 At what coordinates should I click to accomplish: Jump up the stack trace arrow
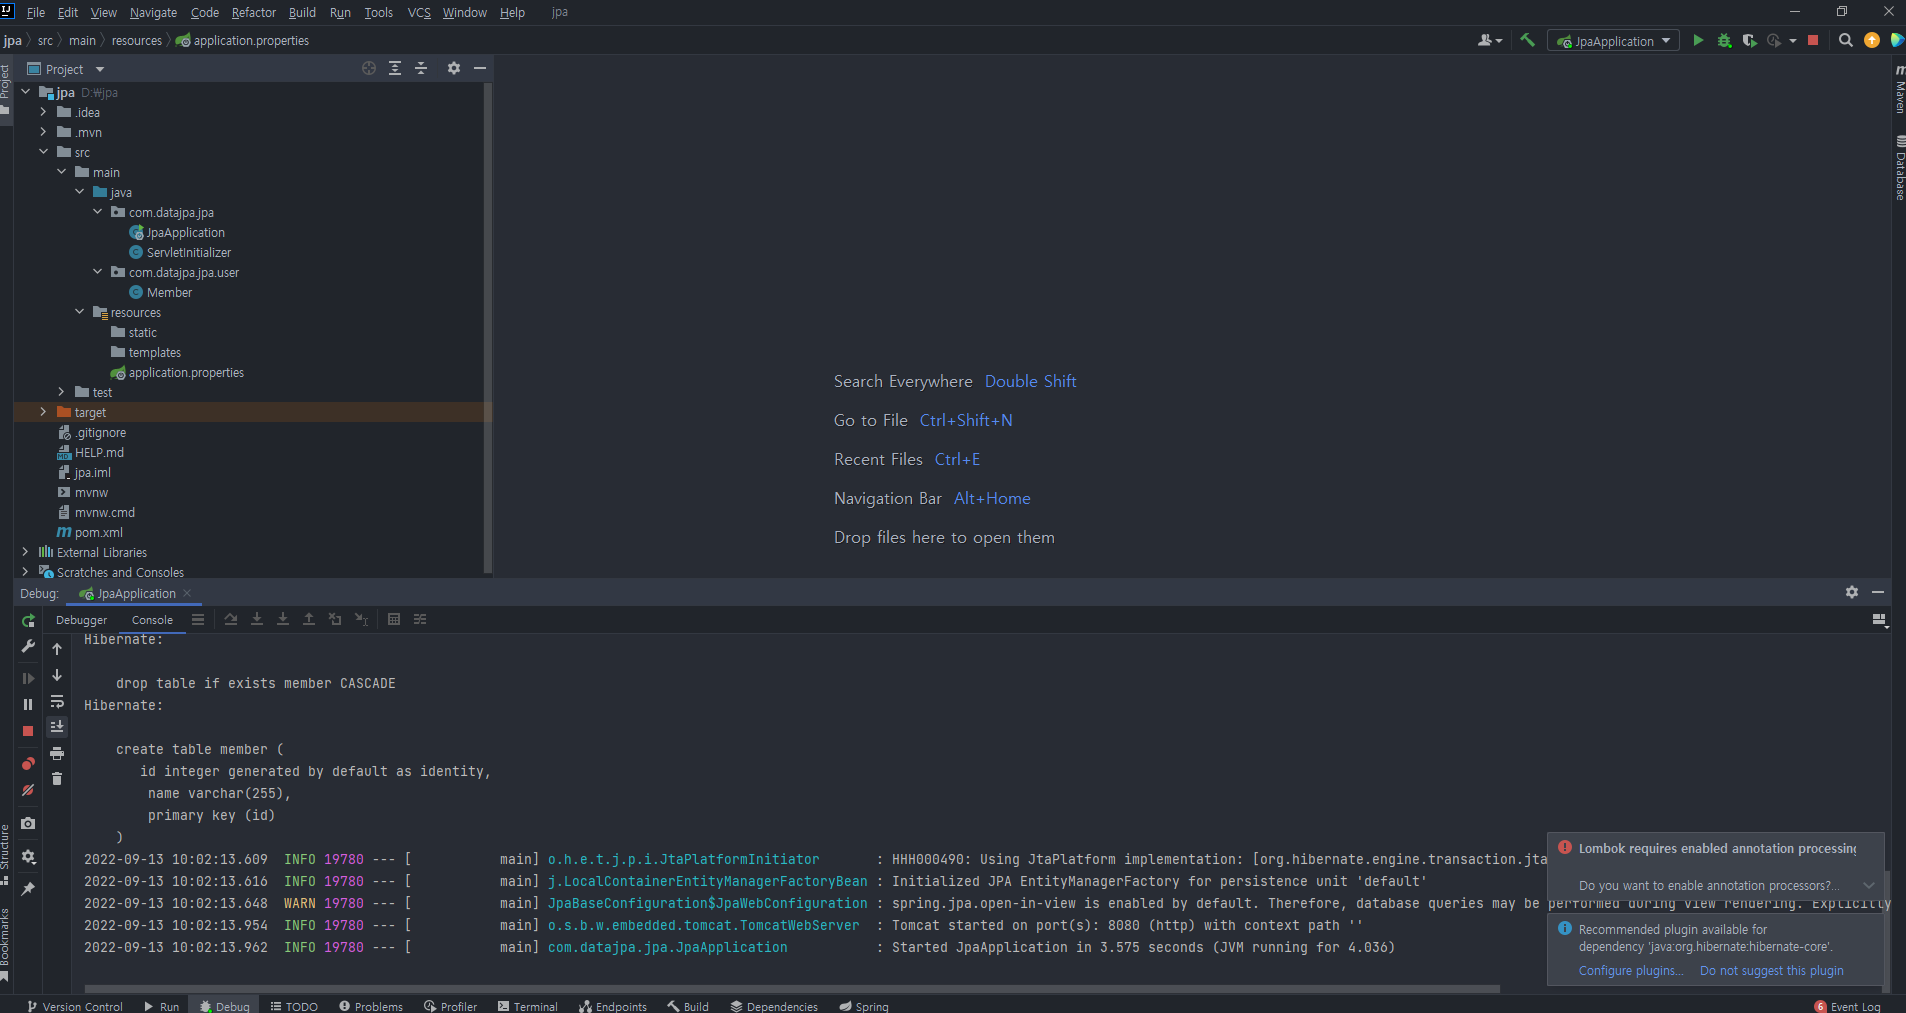pyautogui.click(x=57, y=649)
